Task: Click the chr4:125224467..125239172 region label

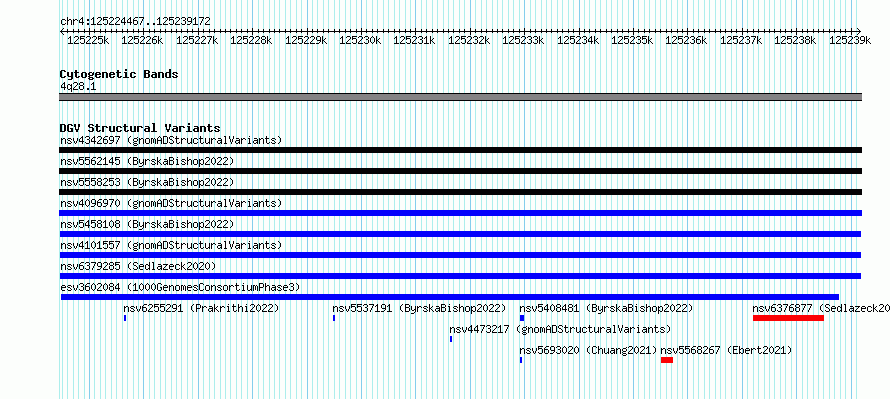Action: (x=135, y=21)
